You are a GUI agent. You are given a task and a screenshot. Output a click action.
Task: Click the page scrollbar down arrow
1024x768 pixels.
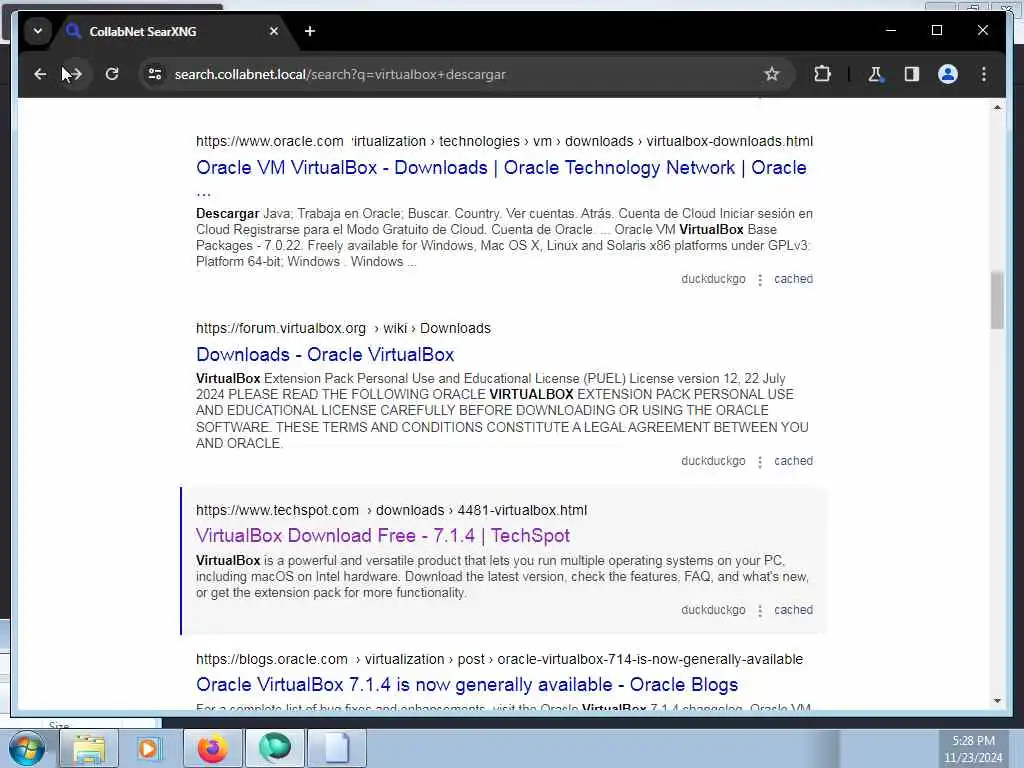pos(997,701)
